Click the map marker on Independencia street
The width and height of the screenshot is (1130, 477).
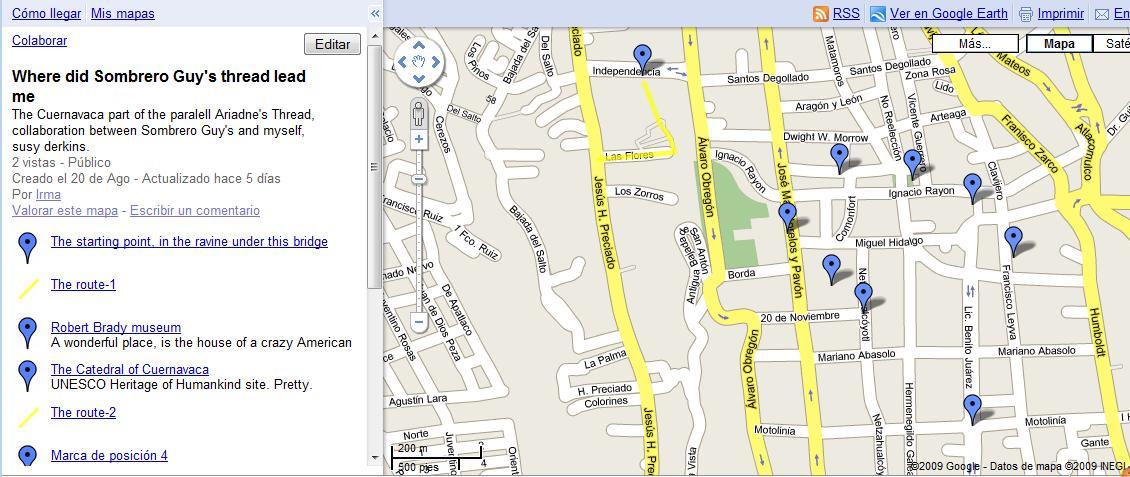[642, 58]
